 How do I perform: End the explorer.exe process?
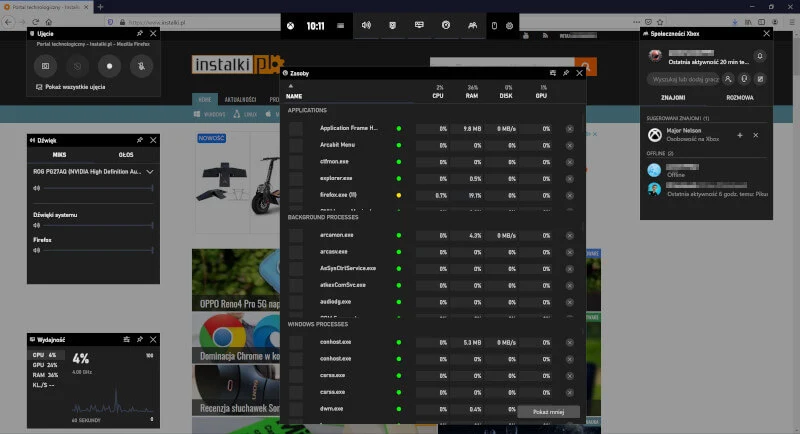(569, 179)
